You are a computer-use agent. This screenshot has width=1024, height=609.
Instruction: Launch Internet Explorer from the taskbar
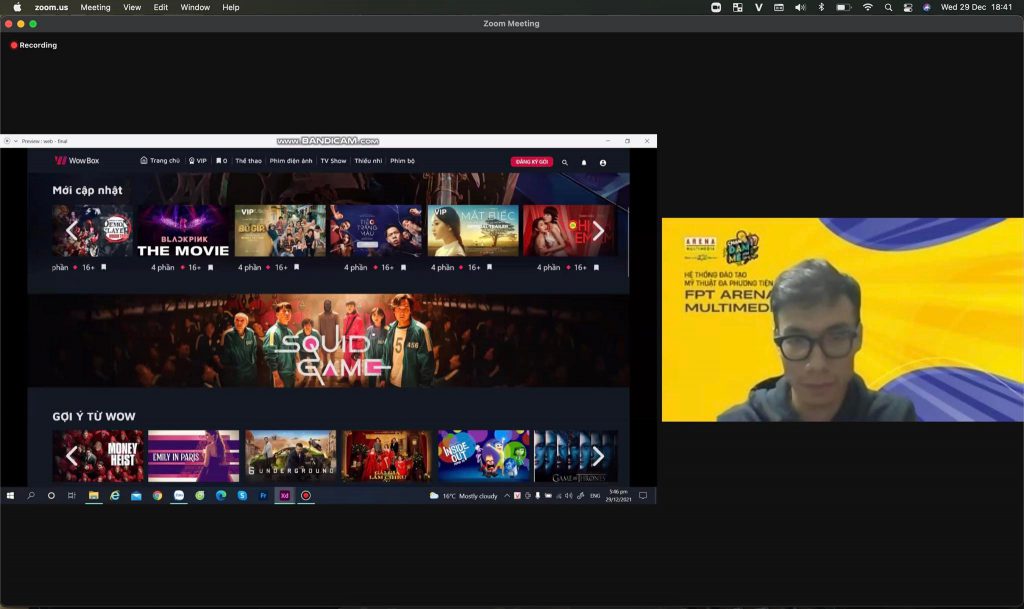click(x=115, y=496)
